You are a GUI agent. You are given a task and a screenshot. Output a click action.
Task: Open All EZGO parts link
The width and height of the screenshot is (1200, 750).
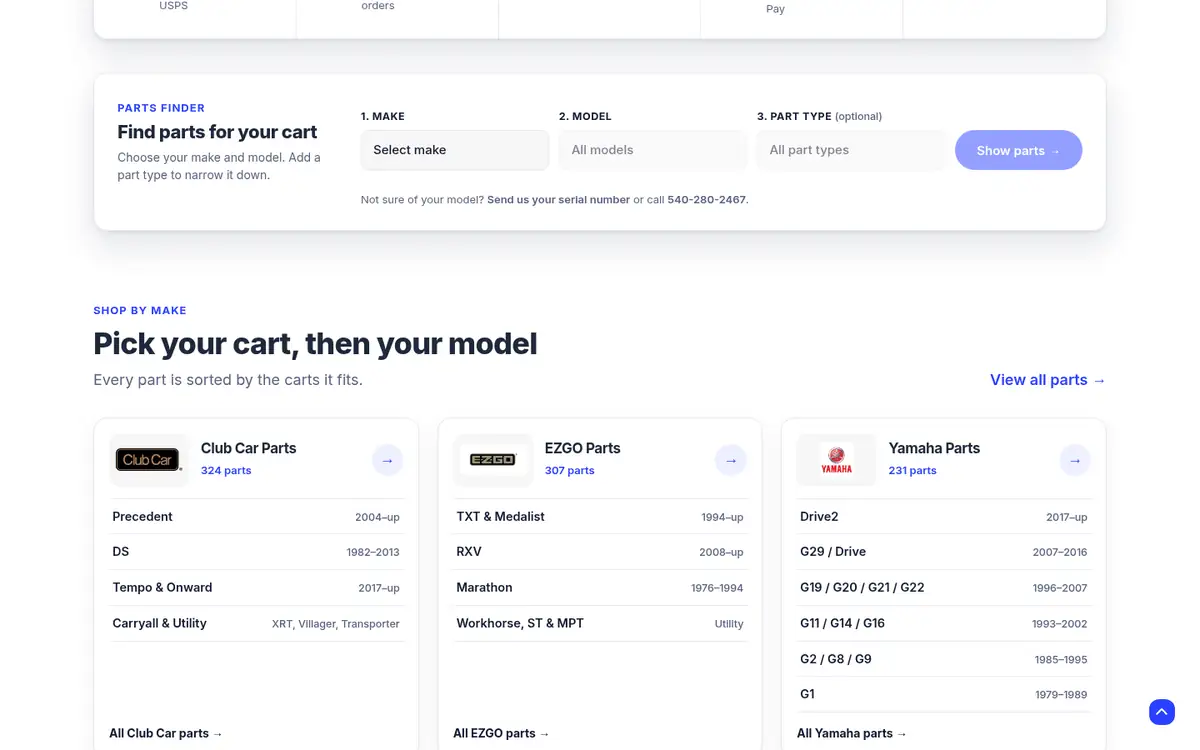[x=502, y=733]
